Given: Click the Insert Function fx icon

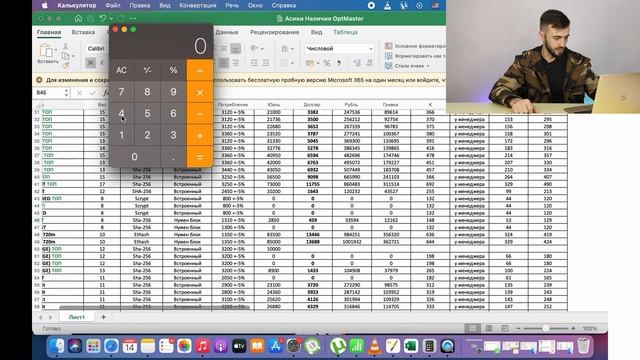Looking at the screenshot, I should coord(106,93).
